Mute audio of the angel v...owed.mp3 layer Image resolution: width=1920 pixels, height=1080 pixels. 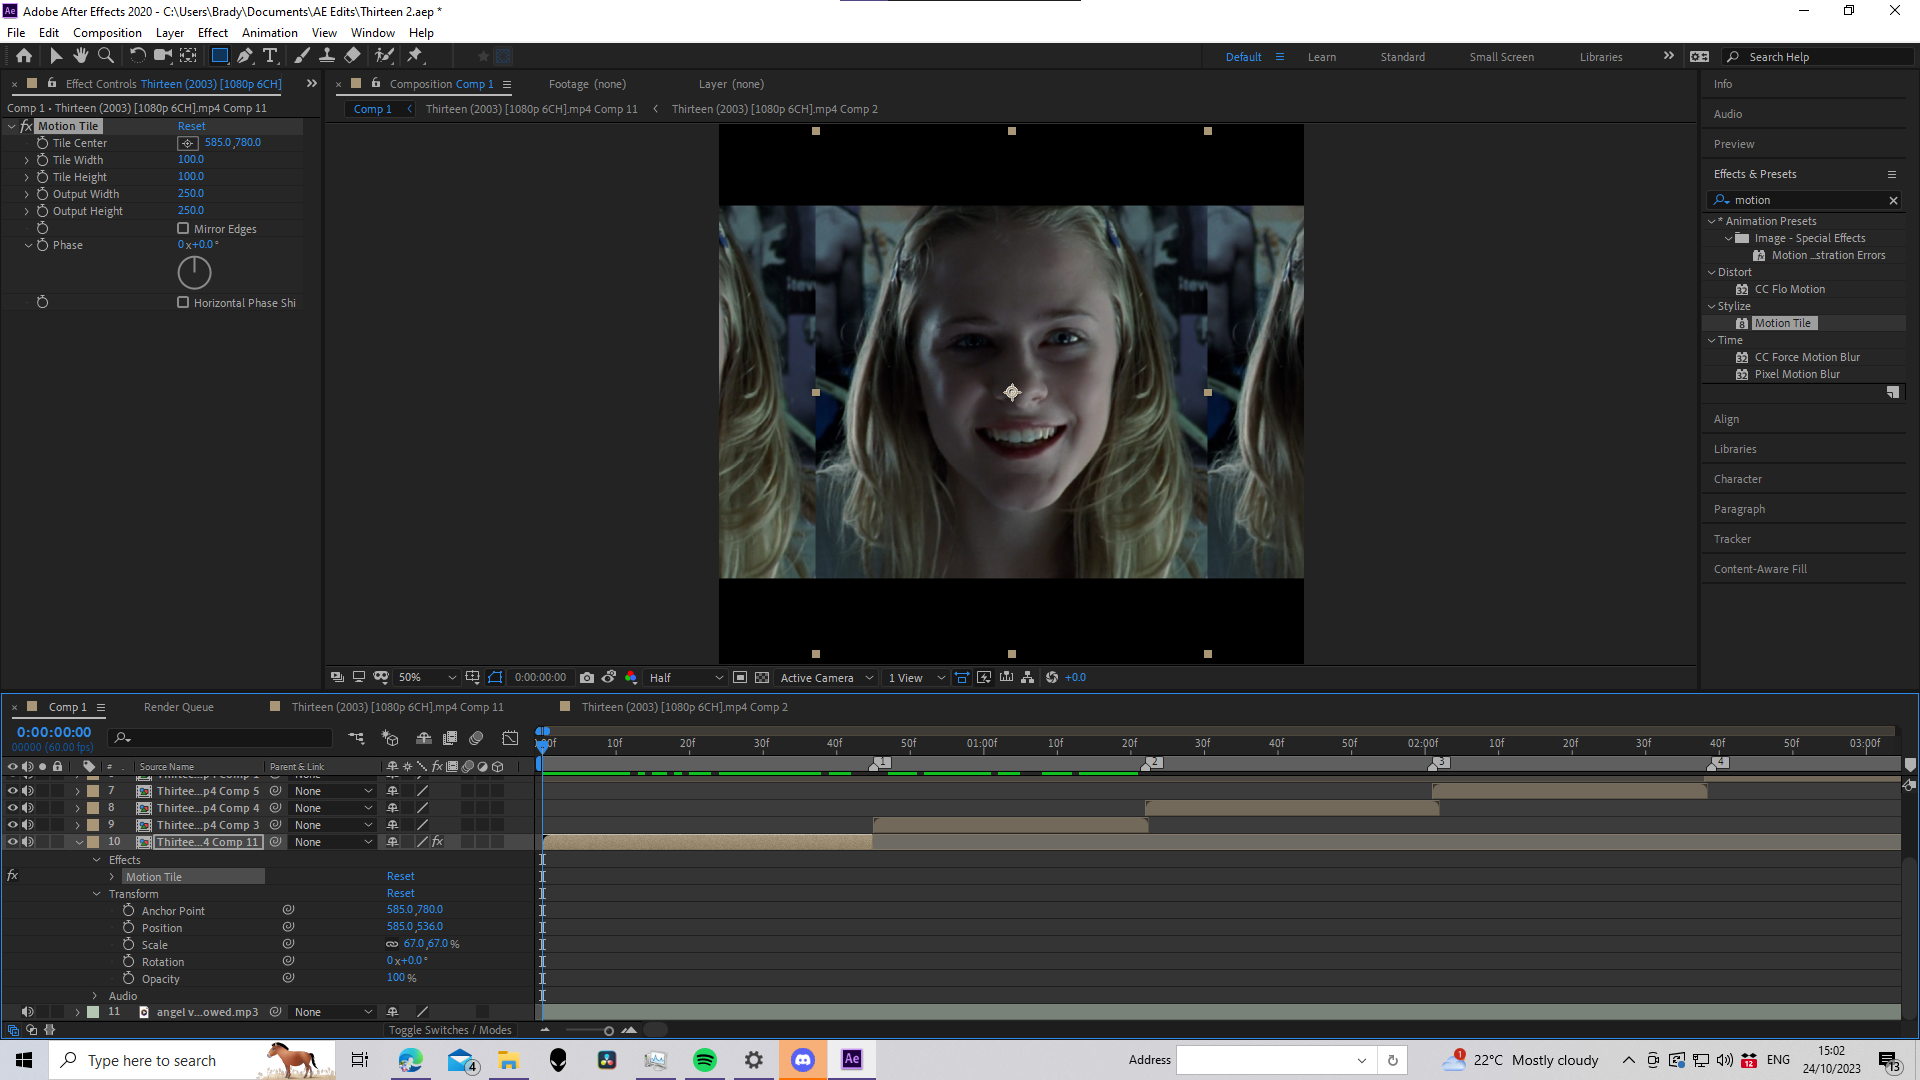(28, 1011)
